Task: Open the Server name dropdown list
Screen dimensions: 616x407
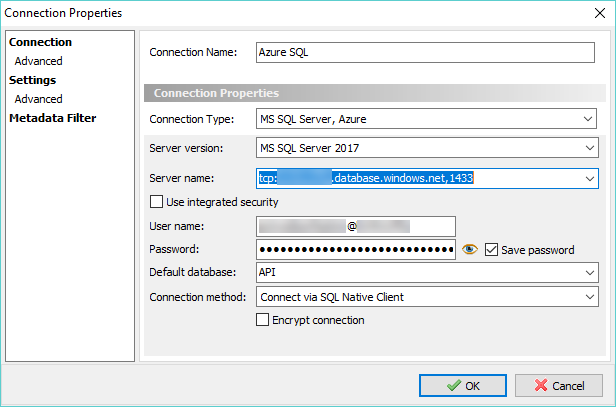Action: click(x=588, y=179)
